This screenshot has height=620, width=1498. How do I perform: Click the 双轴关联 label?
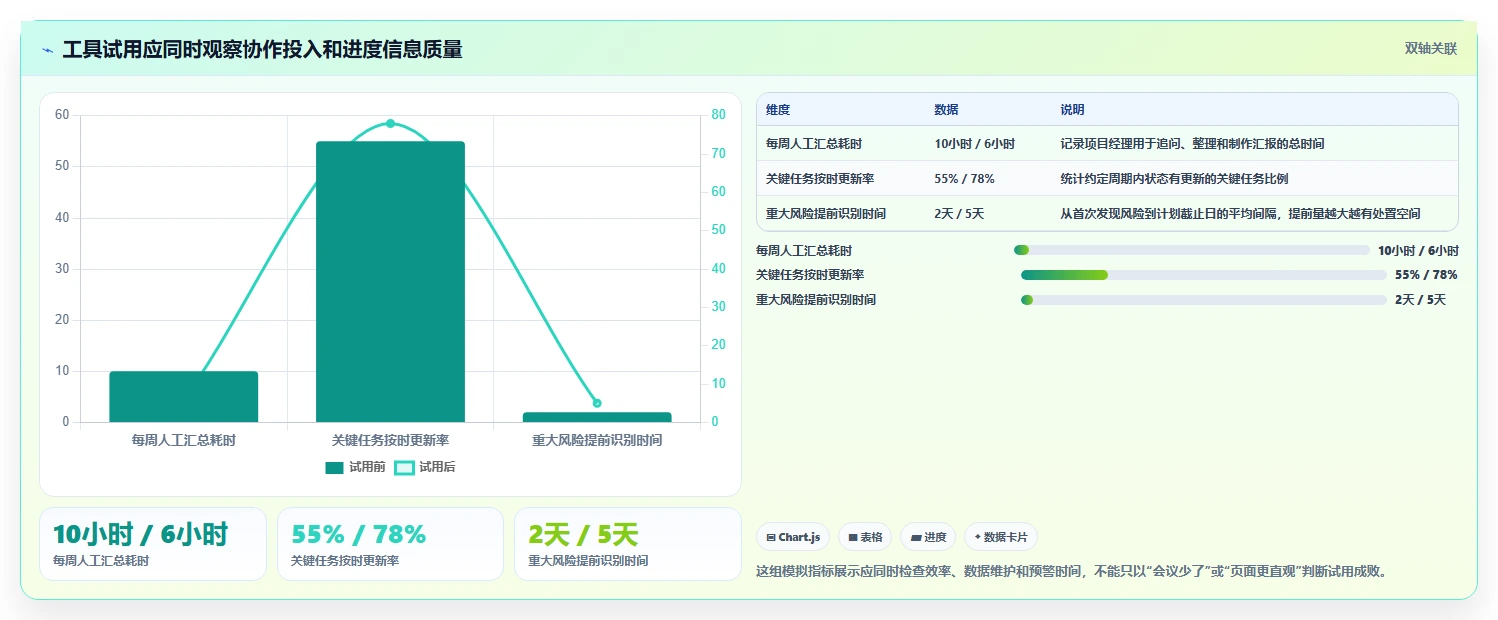click(1431, 48)
